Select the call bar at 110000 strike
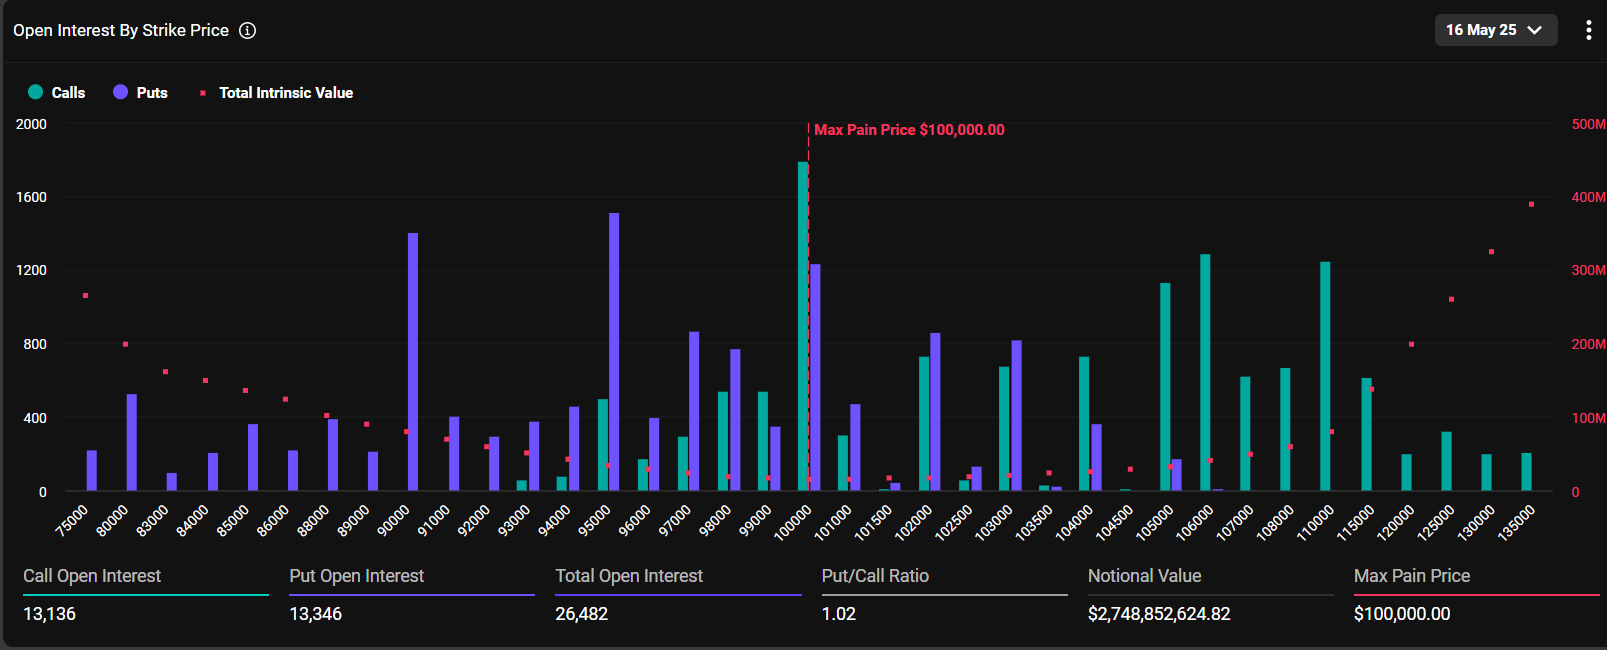Screen dimensions: 1607x650 click(x=1325, y=375)
